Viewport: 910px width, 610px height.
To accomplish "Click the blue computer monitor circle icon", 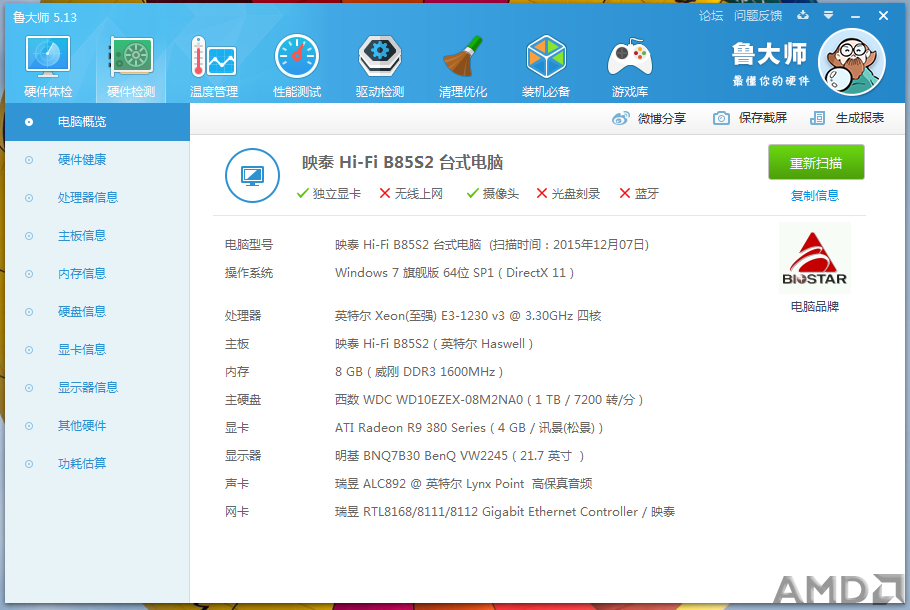I will [252, 175].
